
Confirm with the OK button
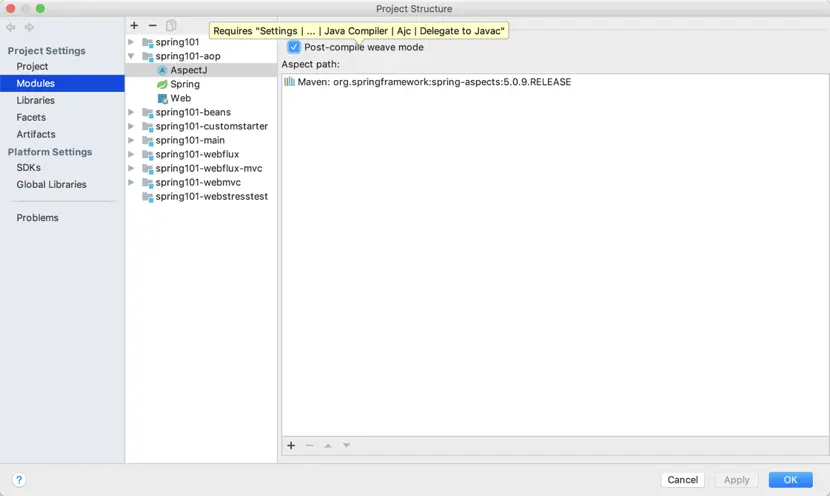790,480
